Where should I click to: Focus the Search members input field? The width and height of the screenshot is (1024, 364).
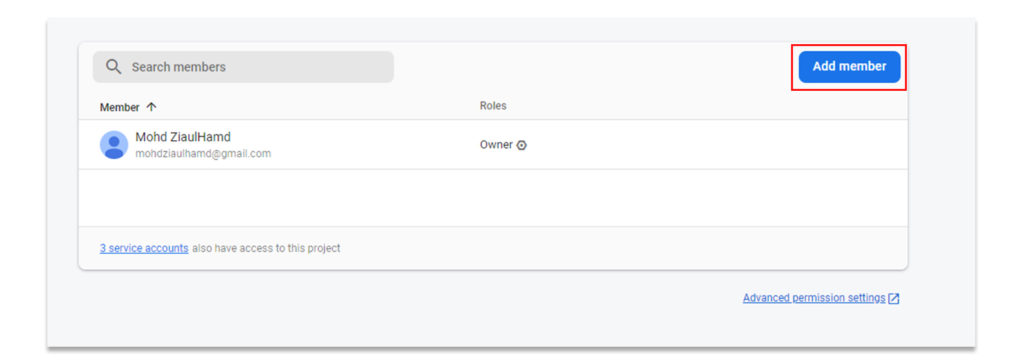(x=243, y=67)
